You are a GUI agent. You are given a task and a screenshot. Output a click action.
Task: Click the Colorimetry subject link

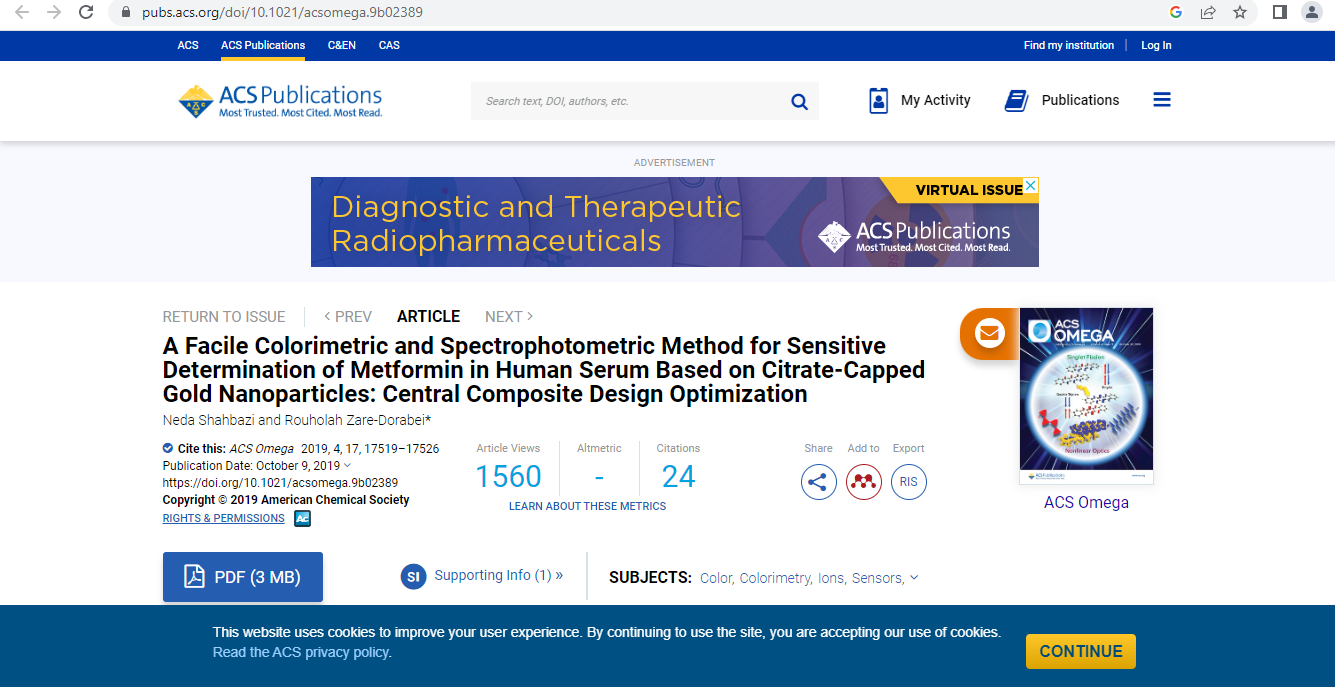[775, 578]
